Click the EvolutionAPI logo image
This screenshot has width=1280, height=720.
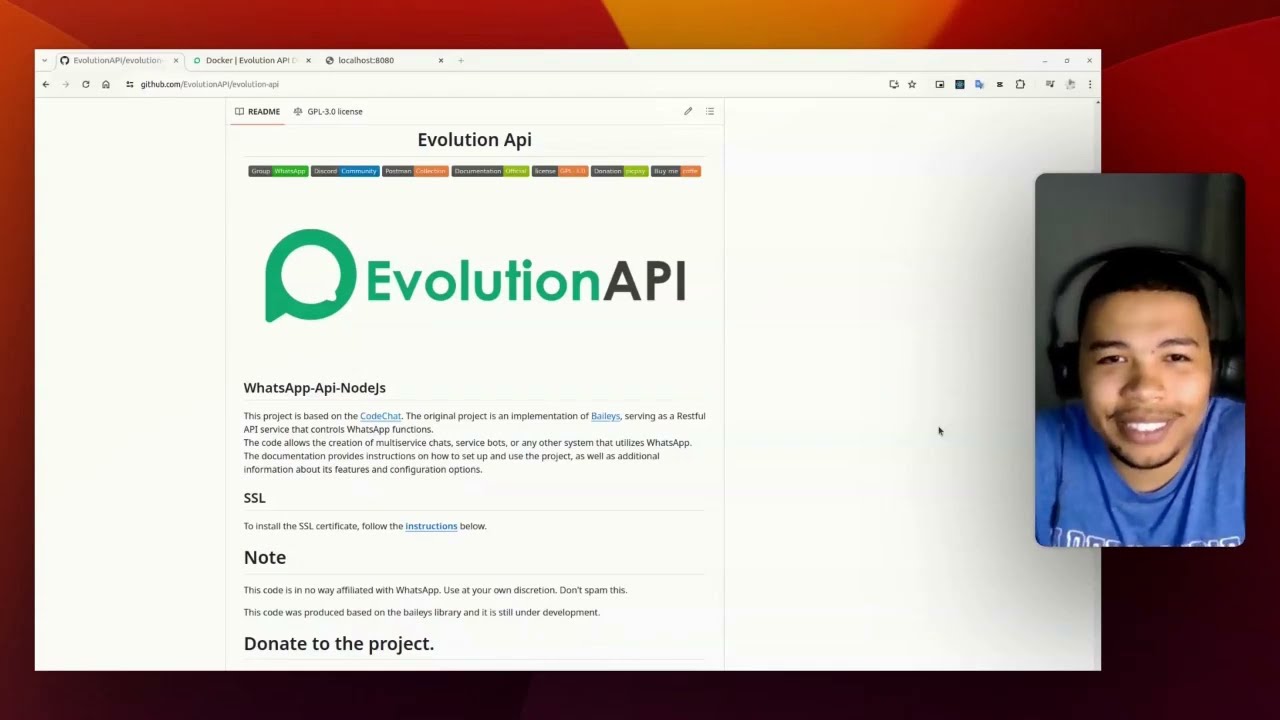coord(475,276)
